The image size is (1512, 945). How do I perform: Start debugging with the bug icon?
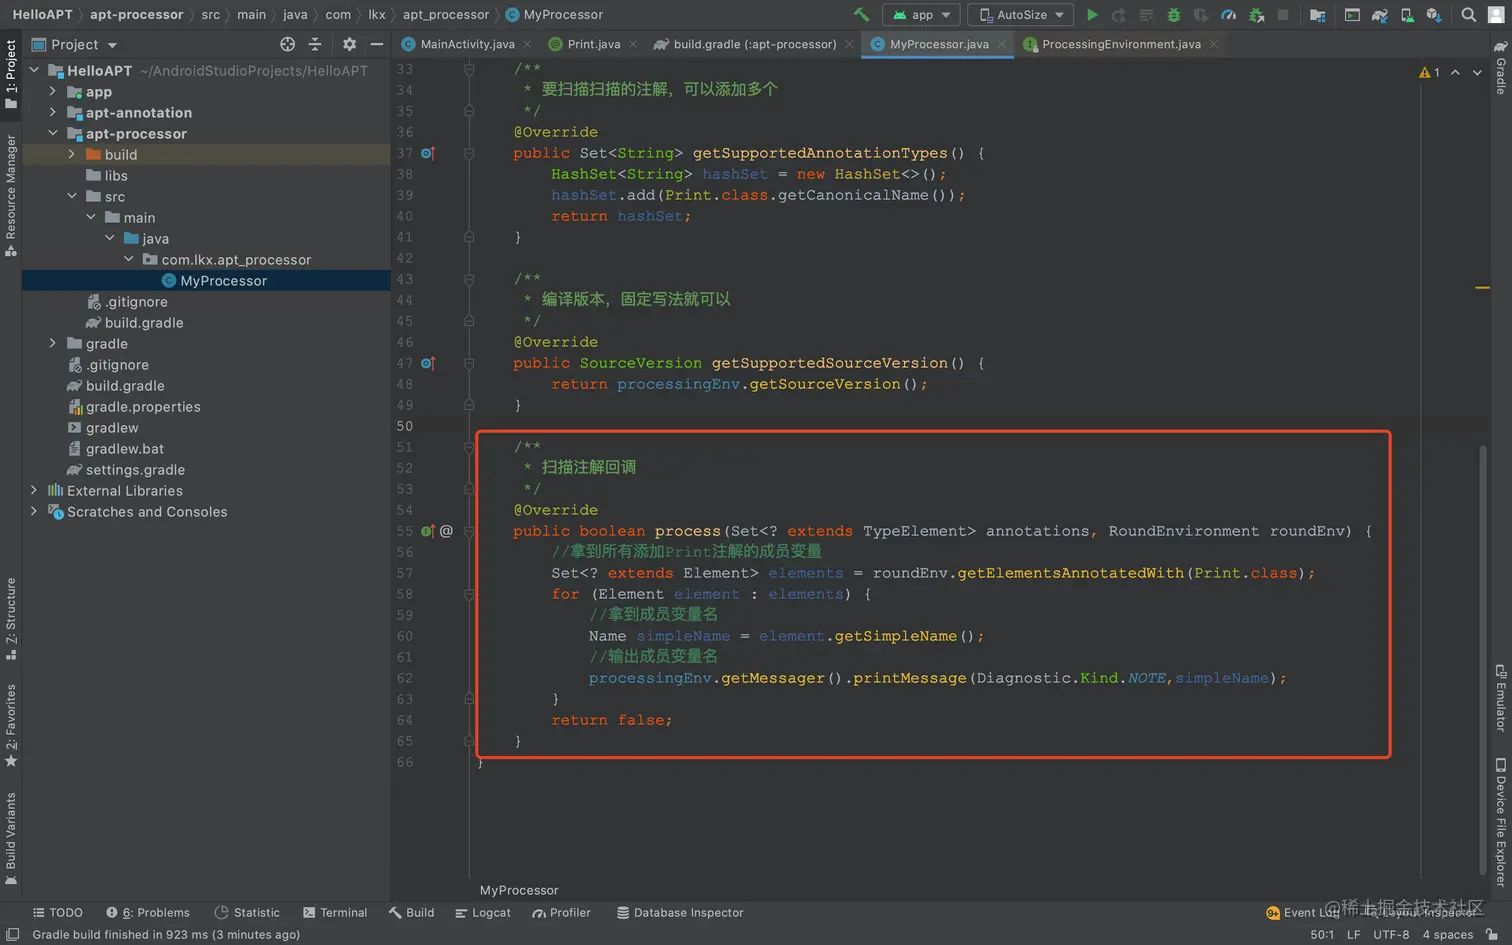[x=1172, y=15]
